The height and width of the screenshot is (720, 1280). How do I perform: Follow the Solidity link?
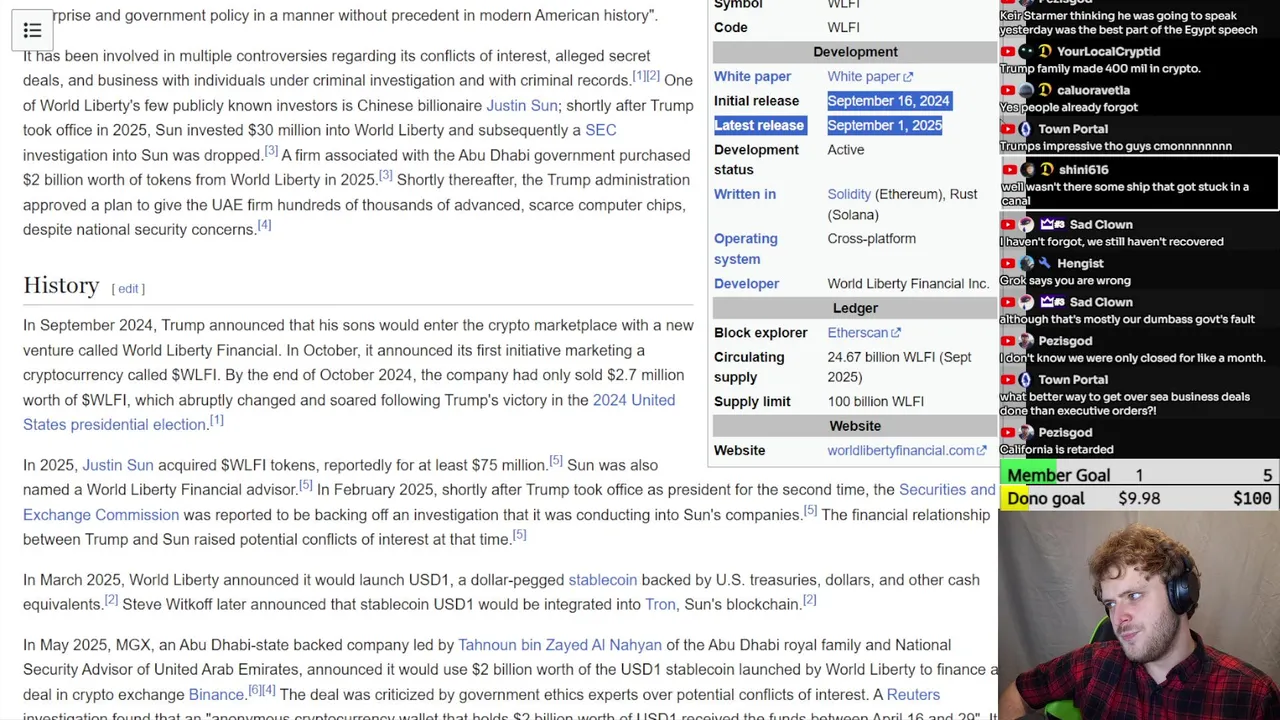tap(849, 195)
